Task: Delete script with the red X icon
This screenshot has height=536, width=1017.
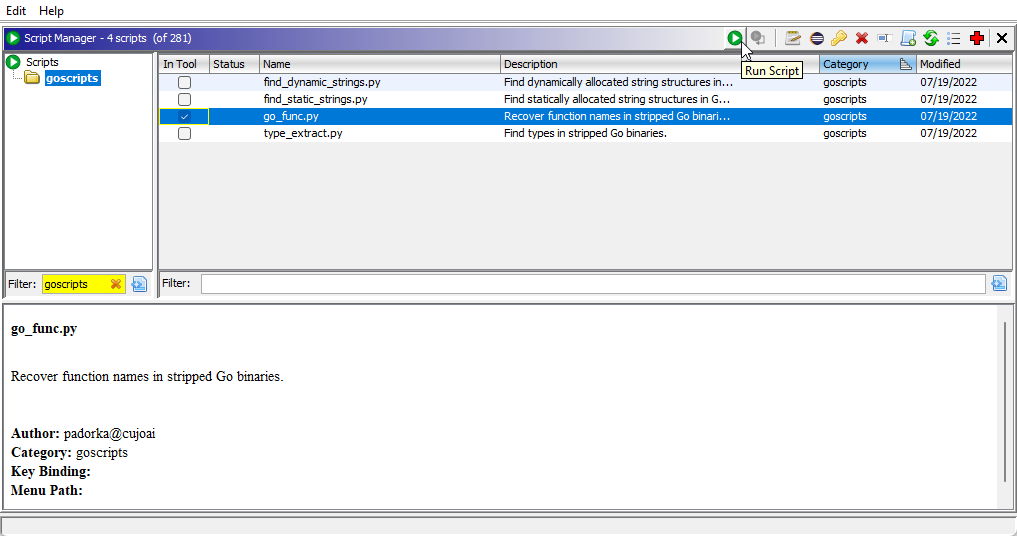Action: tap(861, 38)
